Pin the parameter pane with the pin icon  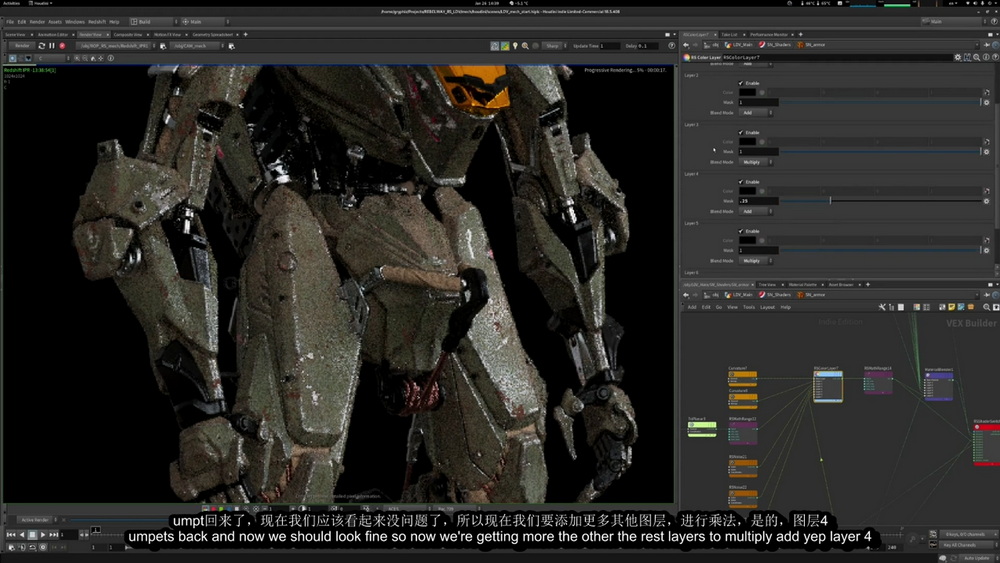click(x=987, y=45)
